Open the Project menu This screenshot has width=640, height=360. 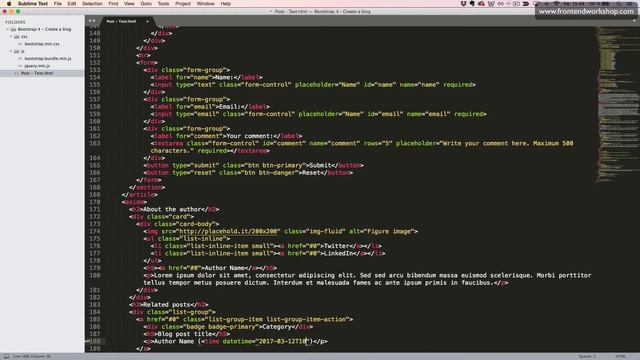tap(183, 4)
